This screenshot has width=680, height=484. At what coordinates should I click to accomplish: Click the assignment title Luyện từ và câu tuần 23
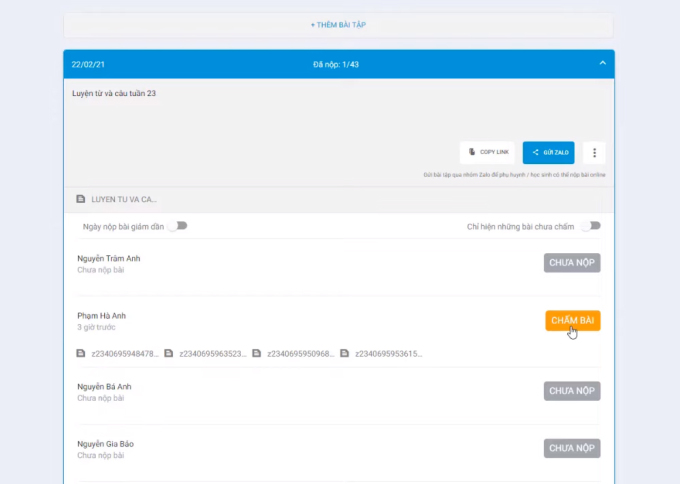click(114, 93)
